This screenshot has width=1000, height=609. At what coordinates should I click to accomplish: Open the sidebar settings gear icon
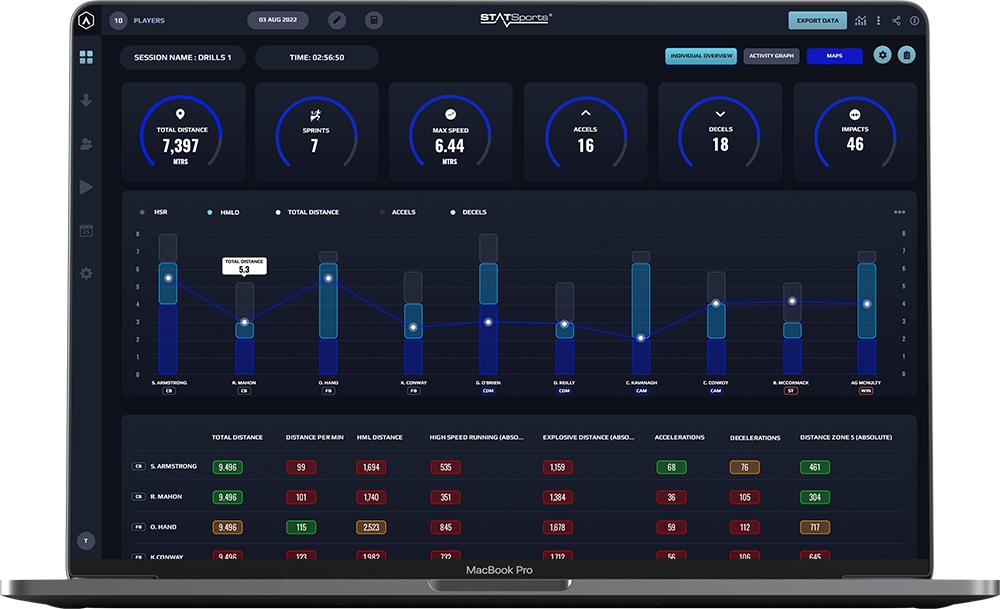[87, 273]
